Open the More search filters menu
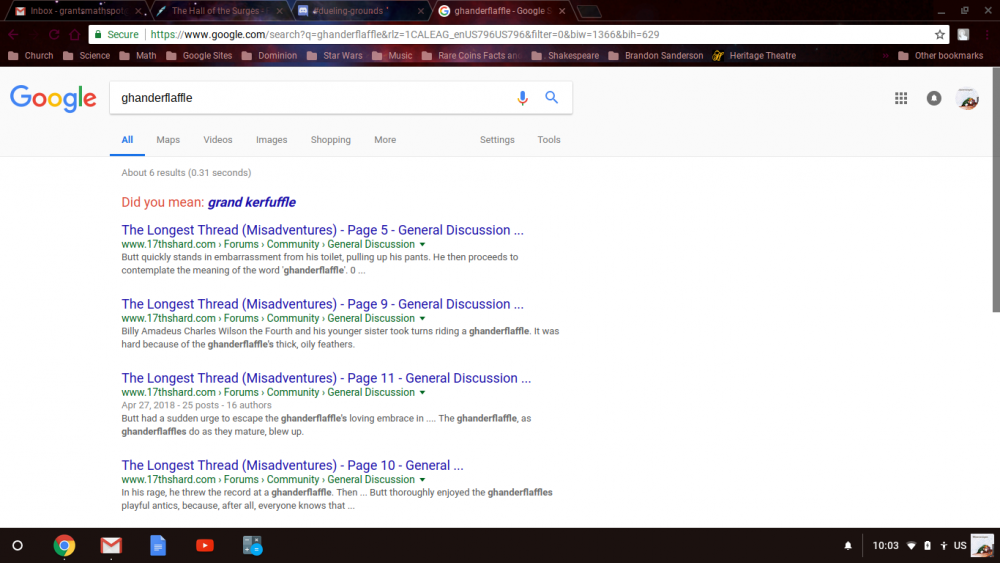 (385, 140)
